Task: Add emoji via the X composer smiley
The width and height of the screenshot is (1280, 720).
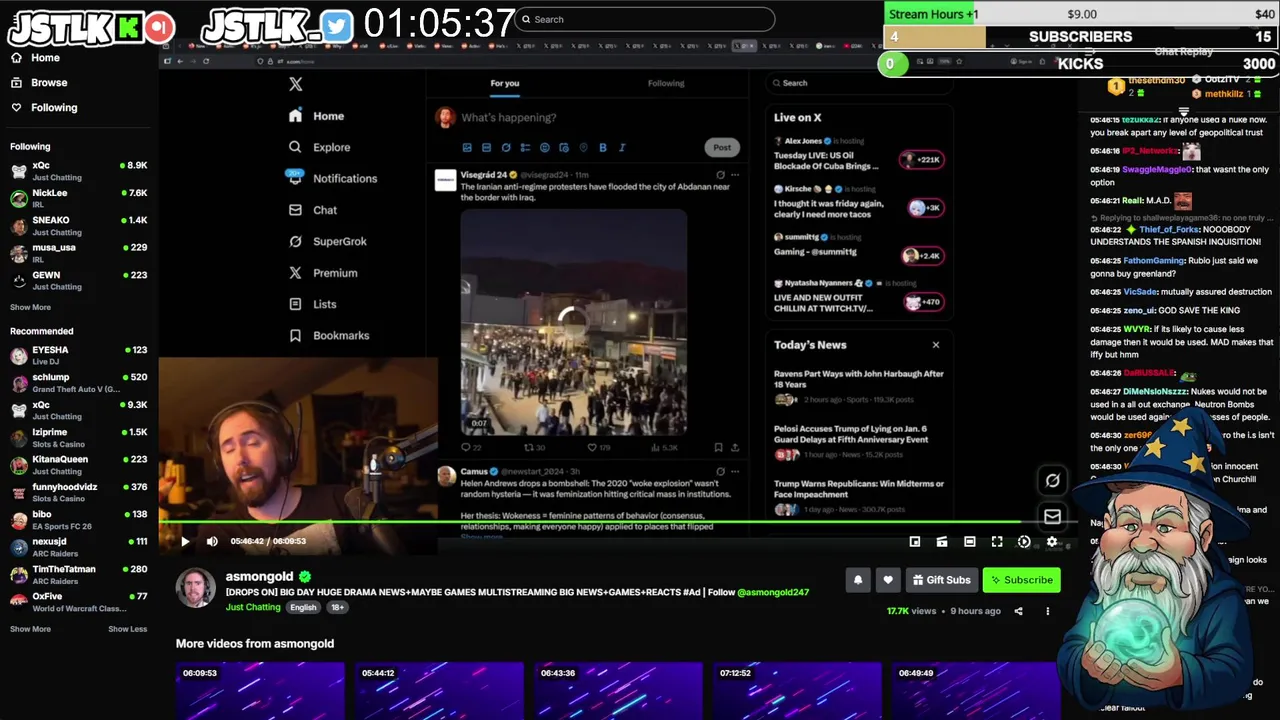Action: point(545,147)
